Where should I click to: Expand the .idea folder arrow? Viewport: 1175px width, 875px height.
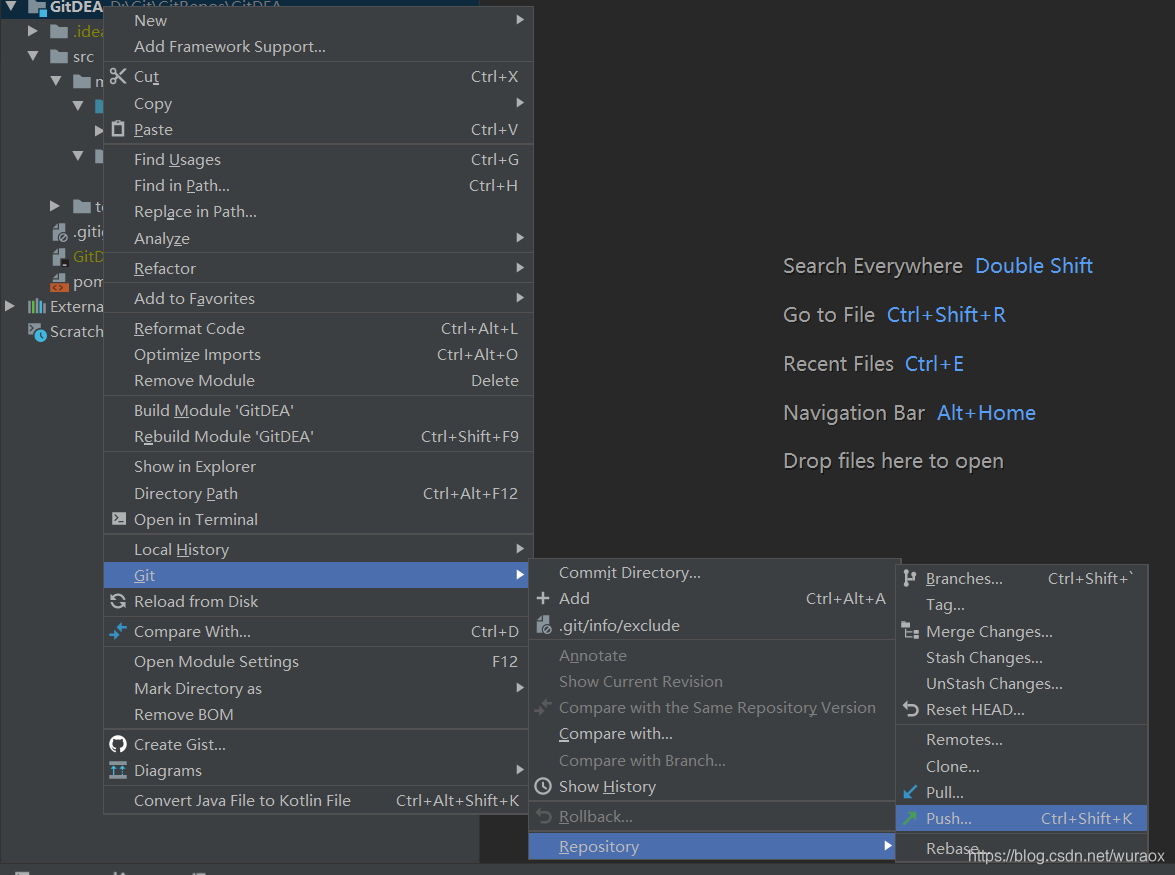[32, 31]
